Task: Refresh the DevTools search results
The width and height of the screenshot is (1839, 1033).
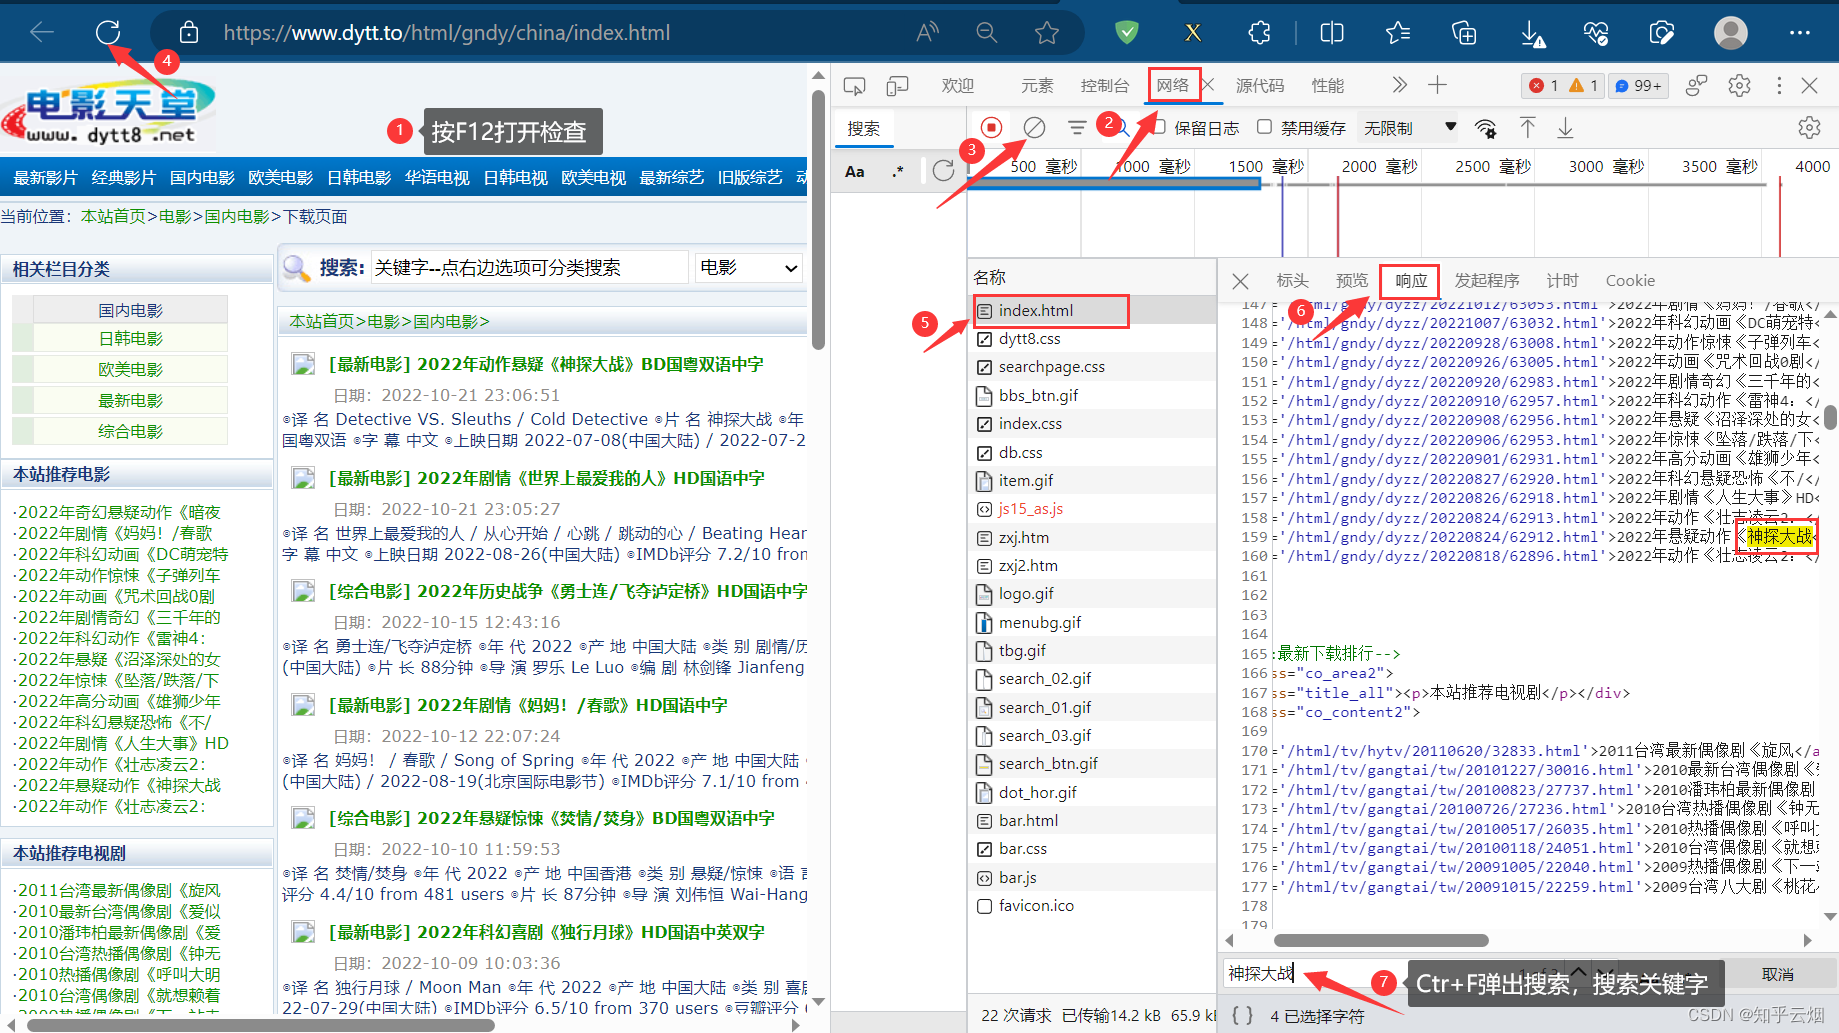Action: pos(943,171)
